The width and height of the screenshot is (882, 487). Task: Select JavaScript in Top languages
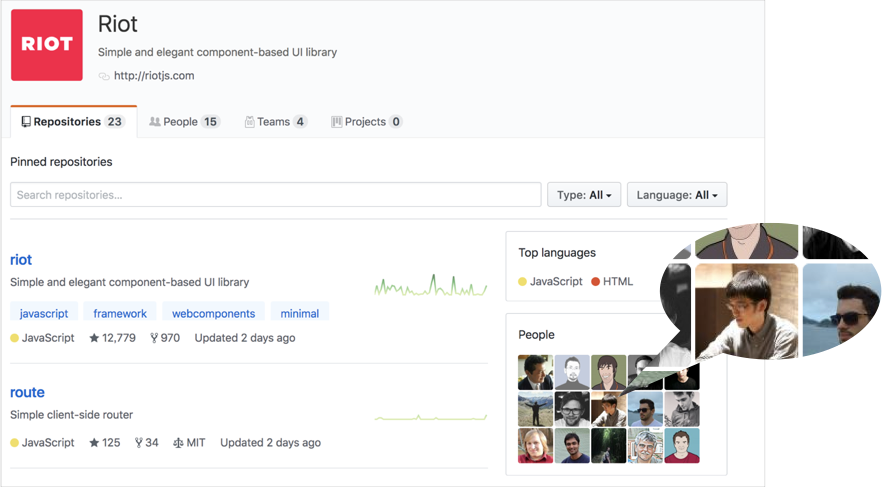tap(556, 281)
